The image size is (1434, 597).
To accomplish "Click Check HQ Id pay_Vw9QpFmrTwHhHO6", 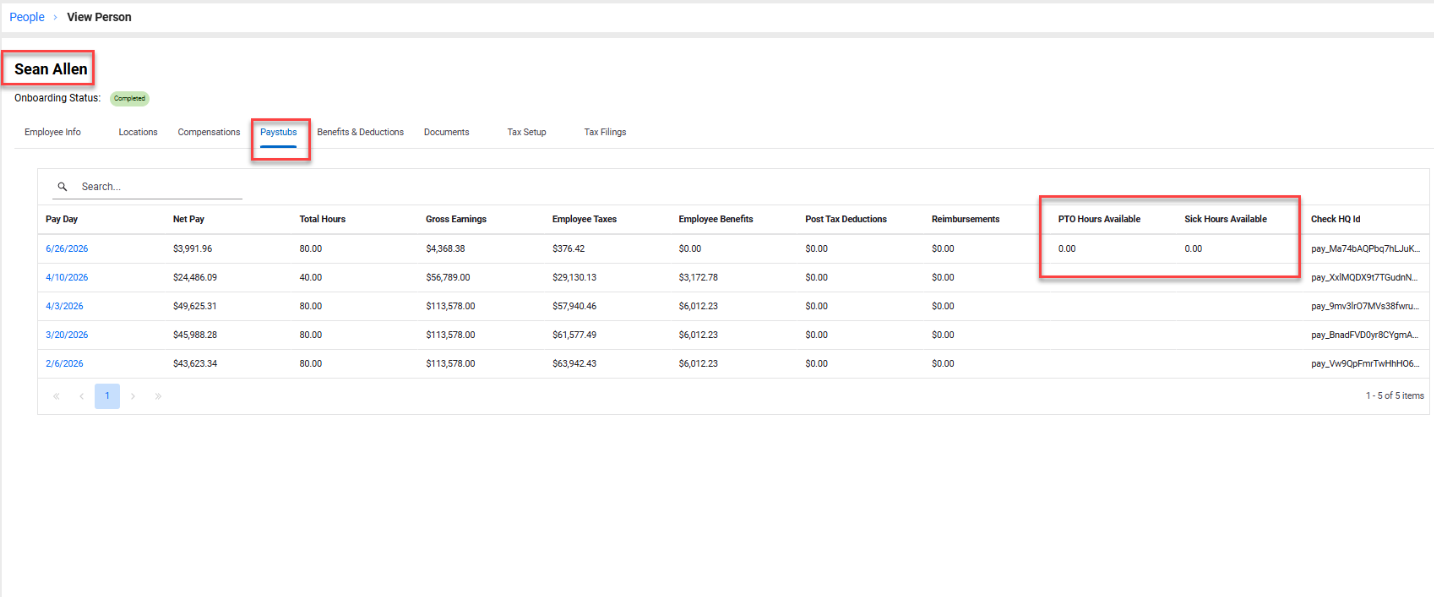I will (1364, 363).
